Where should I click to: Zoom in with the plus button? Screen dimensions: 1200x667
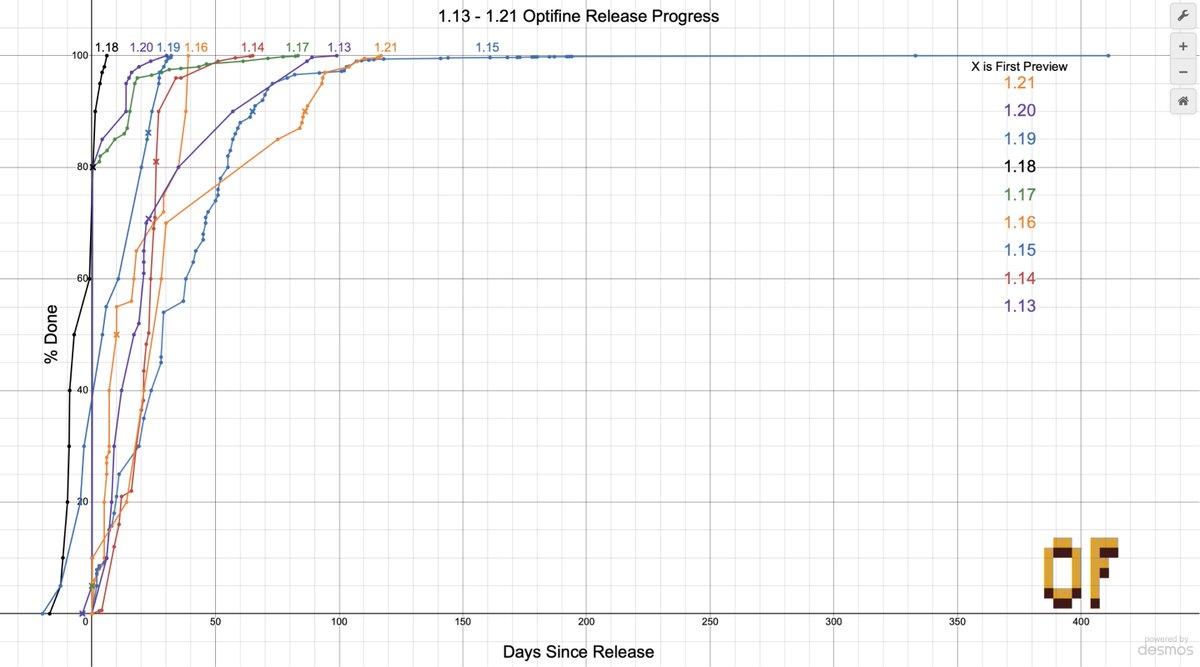coord(1182,48)
